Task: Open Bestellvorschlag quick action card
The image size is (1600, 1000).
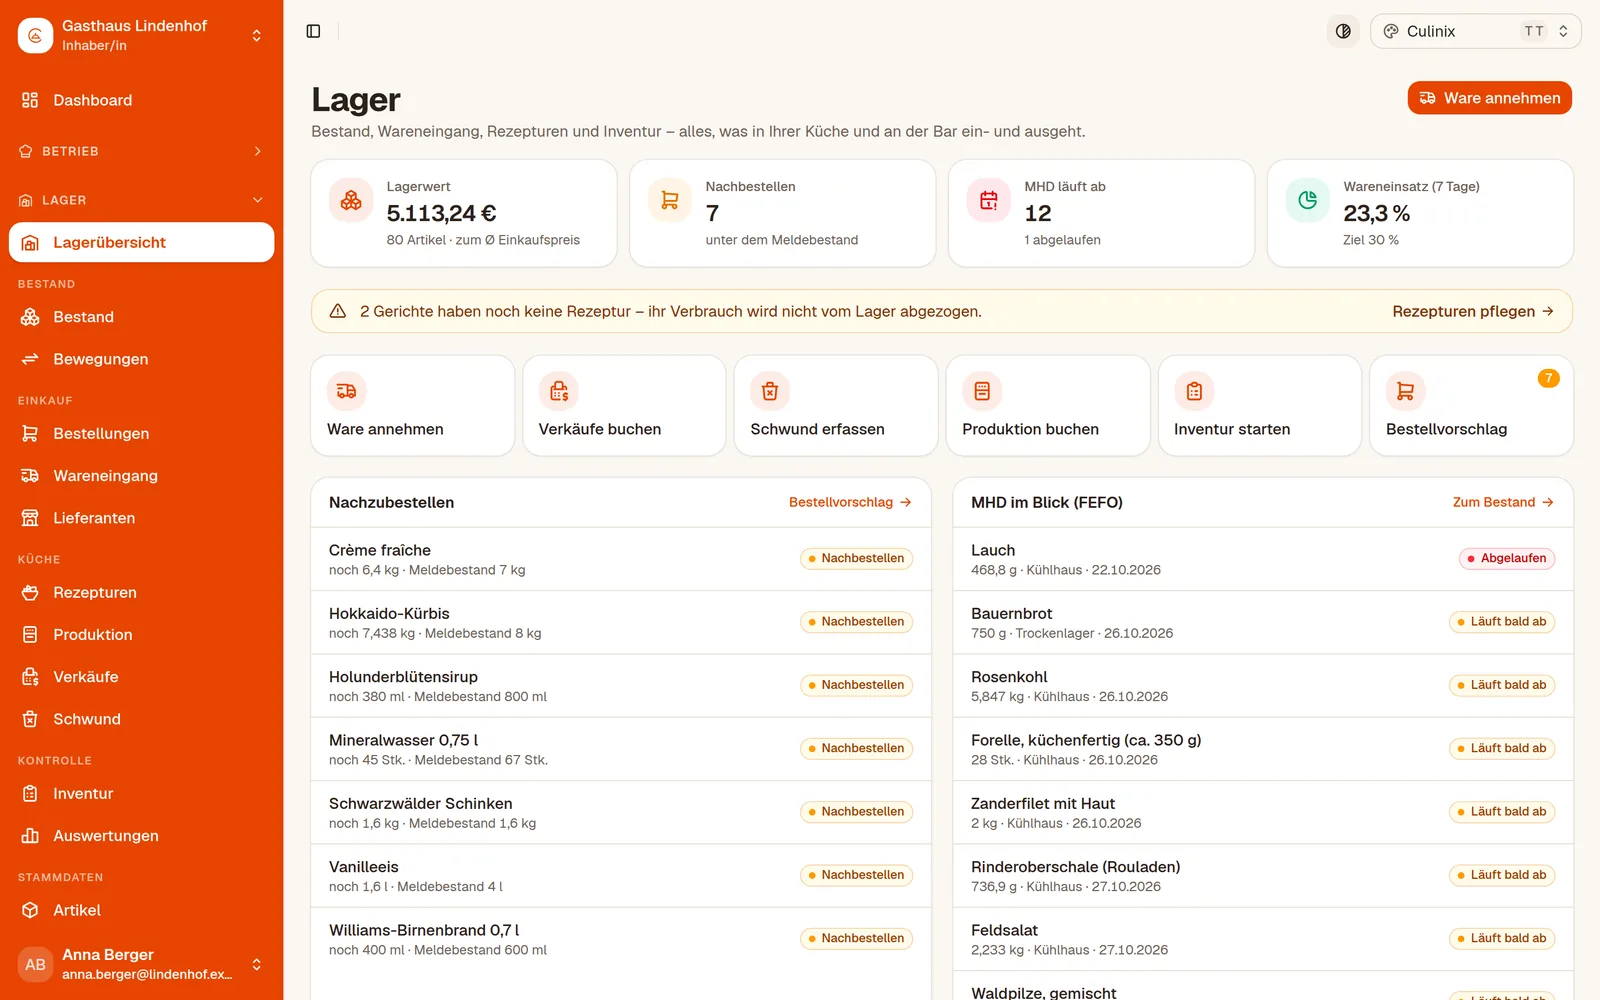Action: (1471, 406)
